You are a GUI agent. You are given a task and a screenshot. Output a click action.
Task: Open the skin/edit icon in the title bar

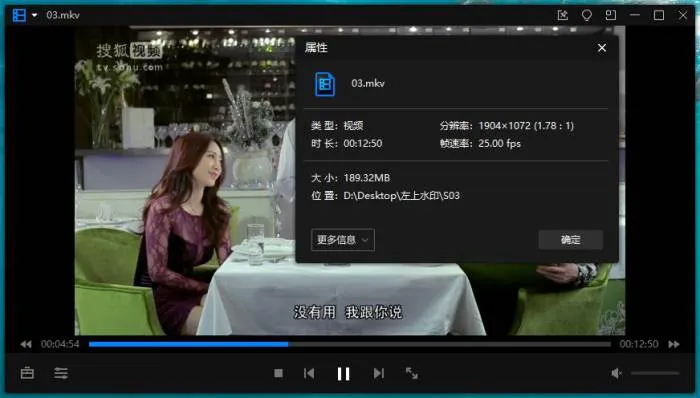562,15
